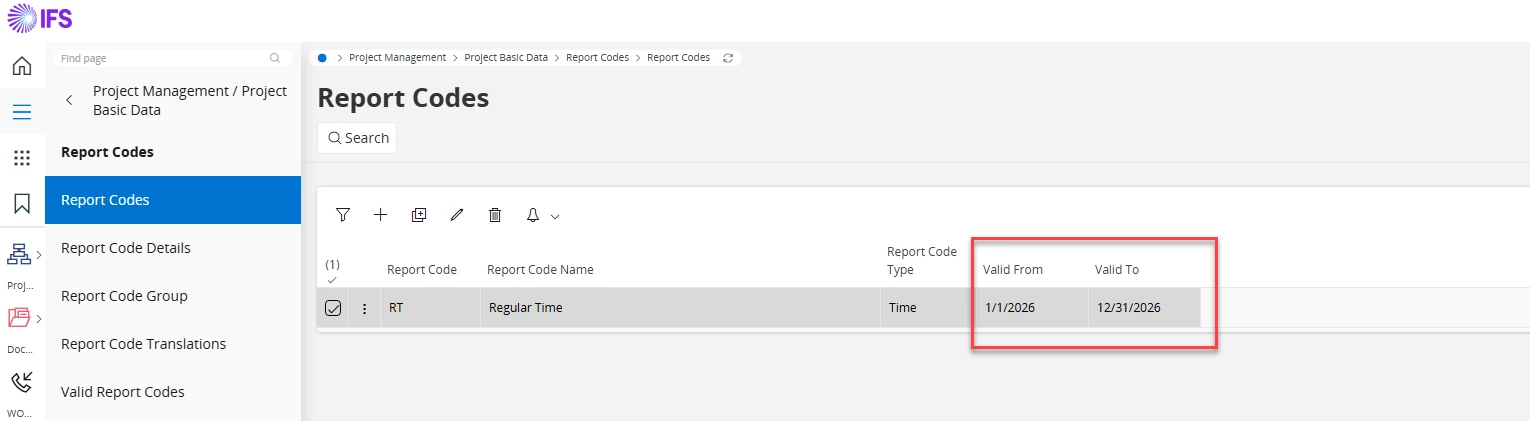Toggle the hamburger navigation menu icon
The height and width of the screenshot is (421, 1530).
pos(22,112)
